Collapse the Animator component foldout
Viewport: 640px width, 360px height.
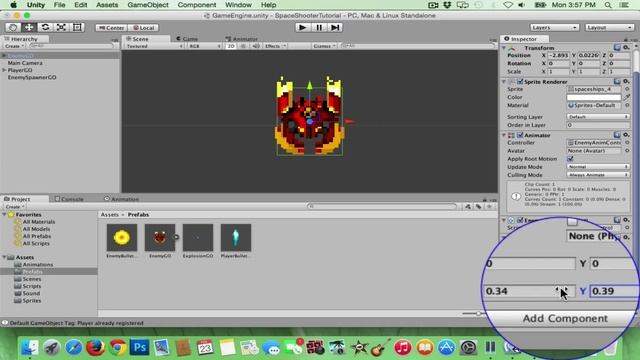(503, 135)
